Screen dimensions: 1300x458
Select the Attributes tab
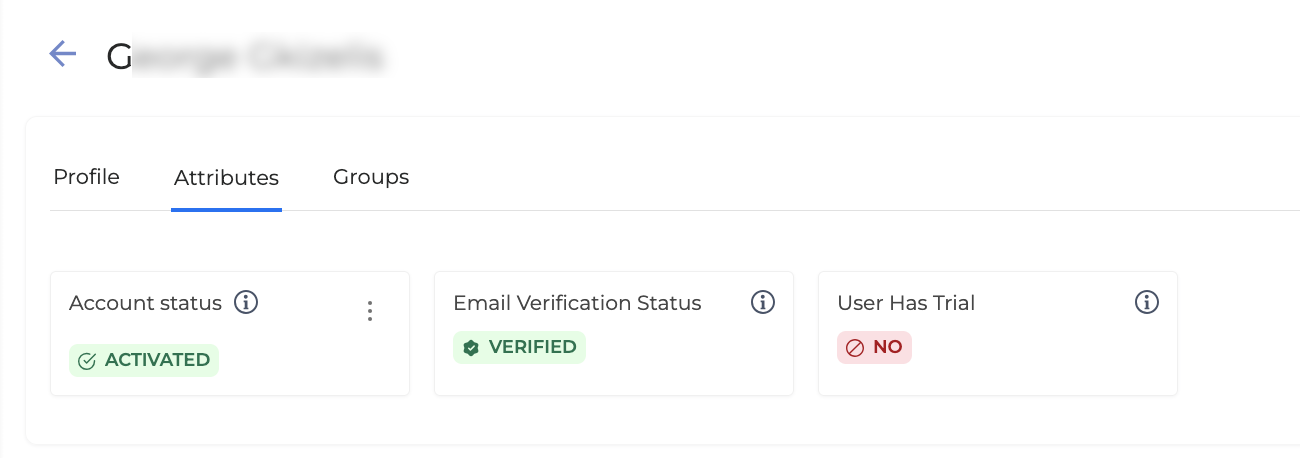coord(226,178)
